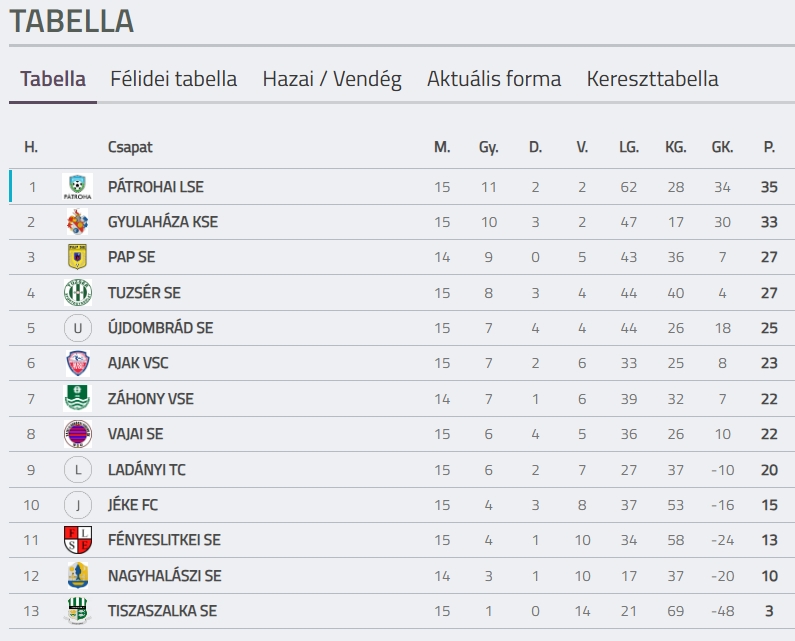This screenshot has height=641, width=795.
Task: Open the NAGYHALÁSZI SE team link
Action: (x=165, y=576)
